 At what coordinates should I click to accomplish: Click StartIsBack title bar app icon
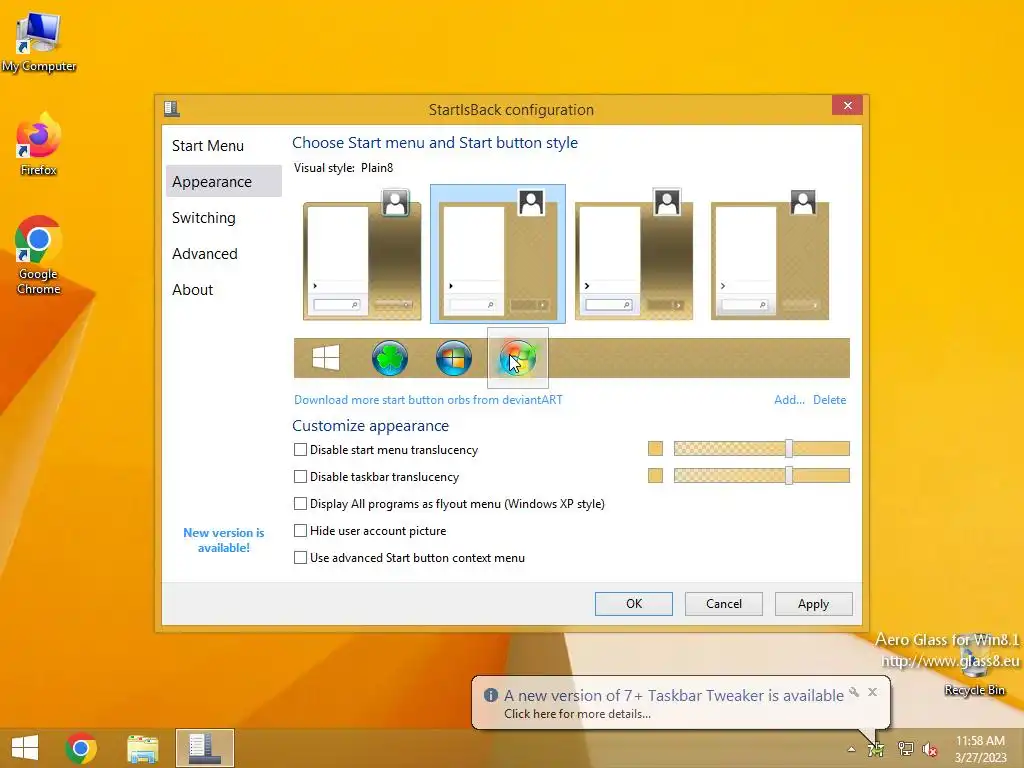[x=172, y=108]
